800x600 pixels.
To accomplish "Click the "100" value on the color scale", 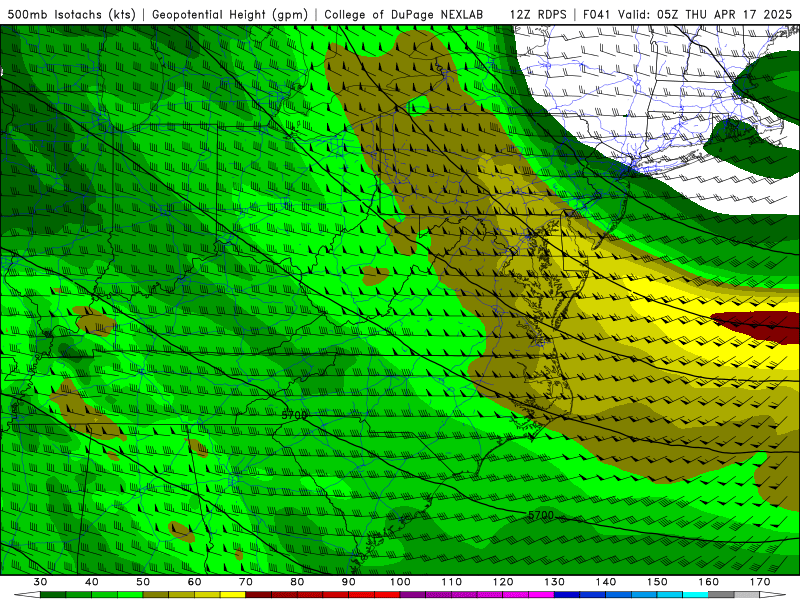I will pos(401,582).
